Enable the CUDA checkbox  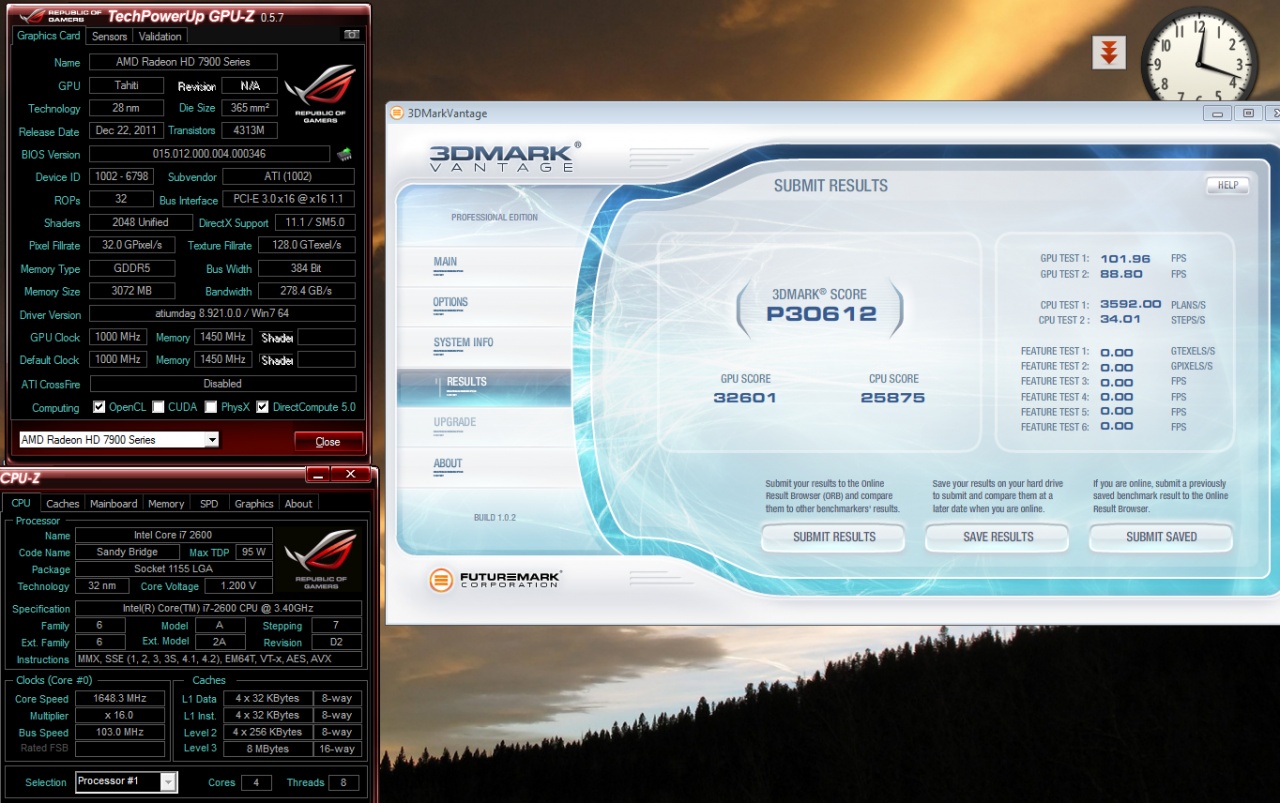[158, 407]
